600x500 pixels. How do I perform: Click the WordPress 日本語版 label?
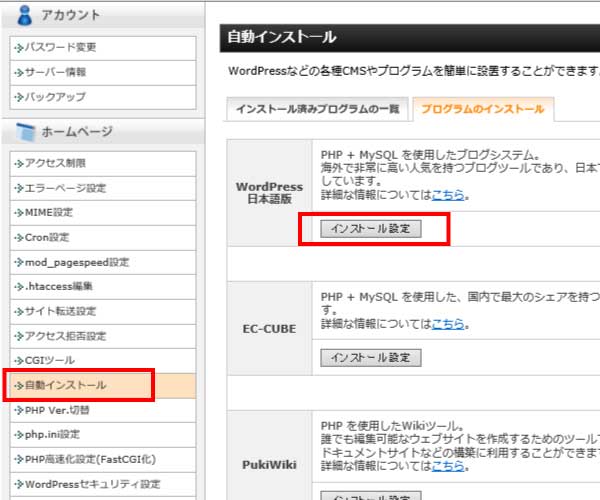(269, 193)
